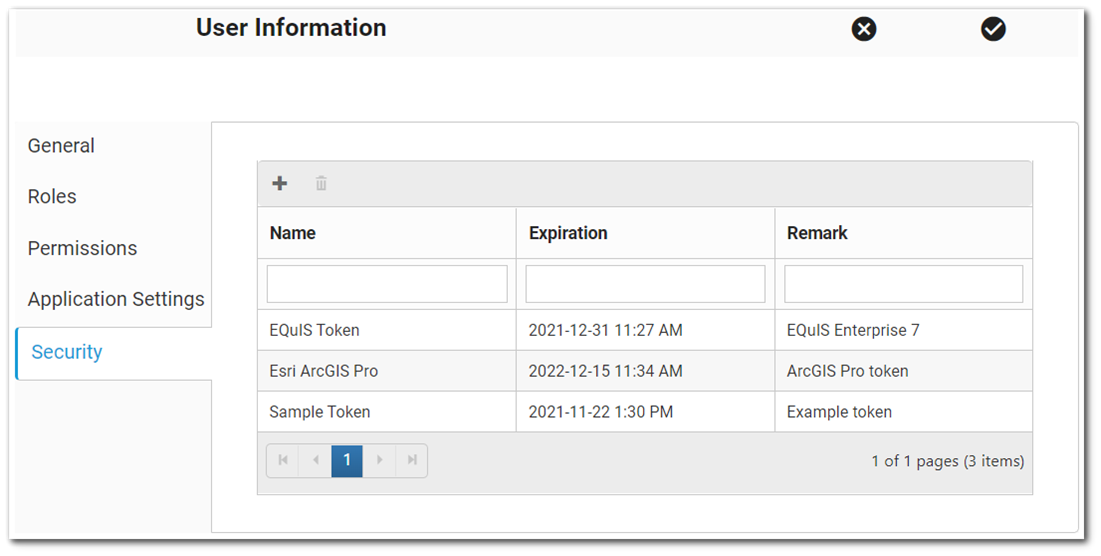1101x556 pixels.
Task: Go to previous page arrow
Action: [x=315, y=461]
